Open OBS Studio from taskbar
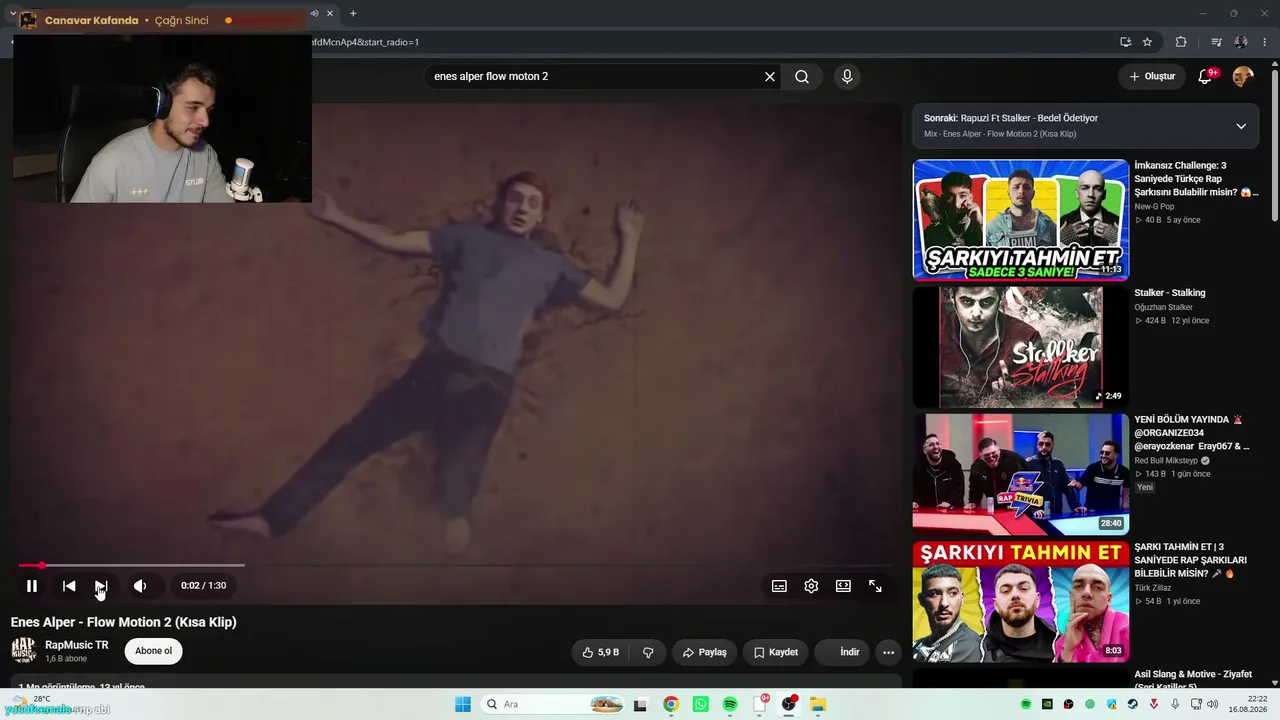The height and width of the screenshot is (720, 1280). pos(789,704)
